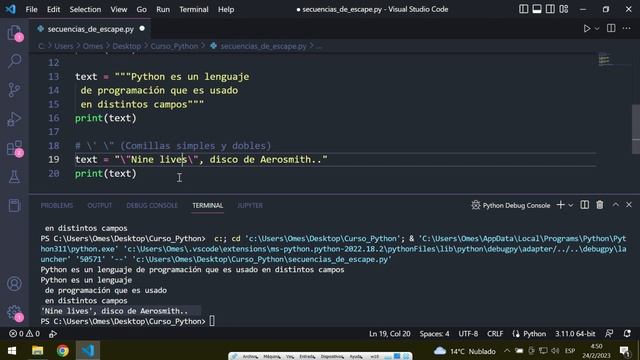640x360 pixels.
Task: Create a new terminal with plus icon
Action: coord(560,205)
